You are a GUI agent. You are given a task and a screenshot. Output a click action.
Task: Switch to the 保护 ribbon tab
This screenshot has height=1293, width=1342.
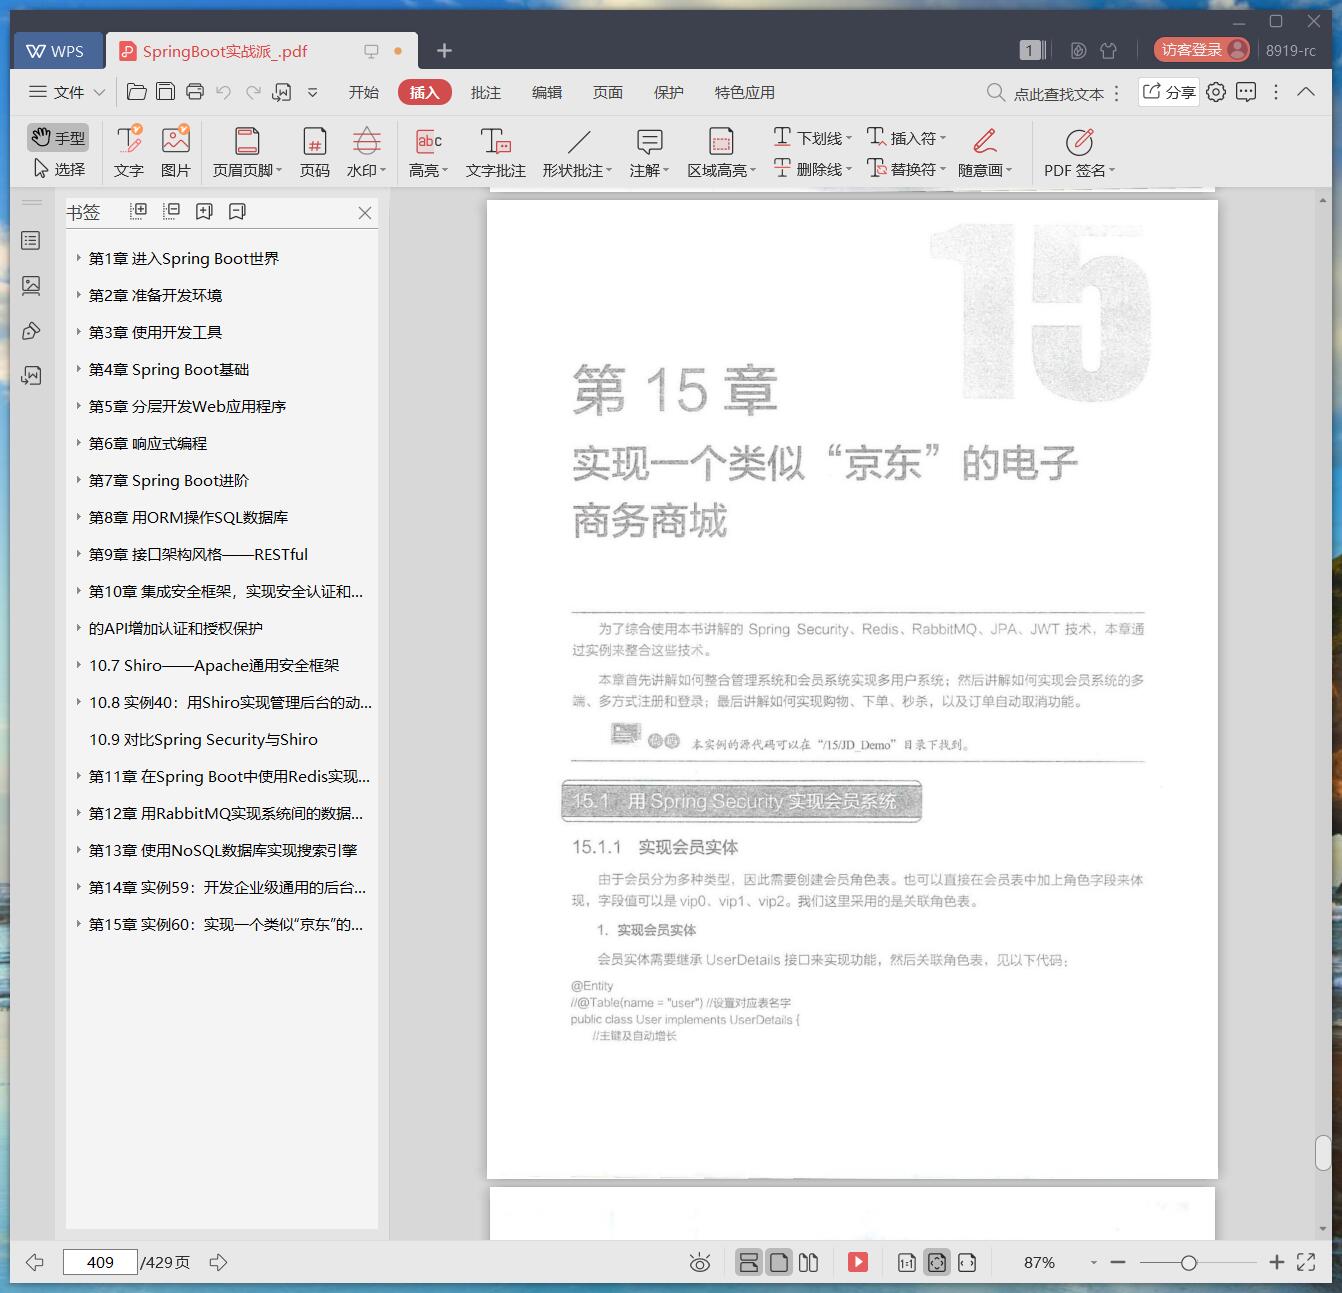pos(669,92)
